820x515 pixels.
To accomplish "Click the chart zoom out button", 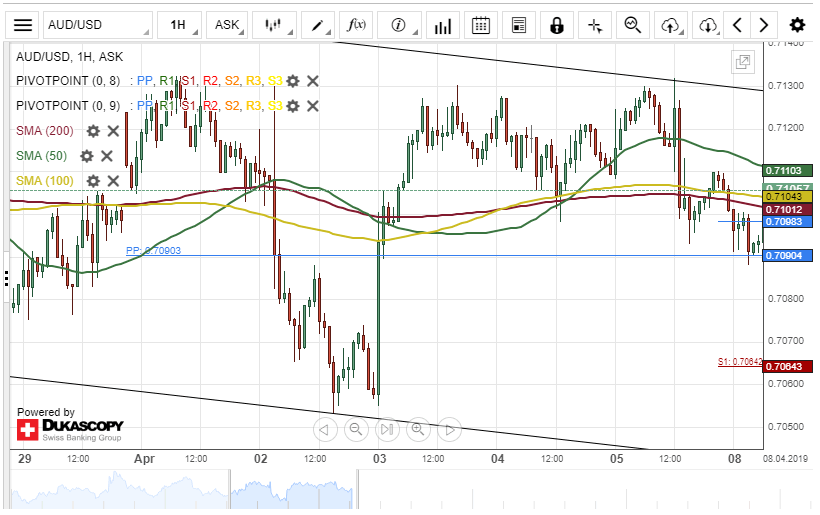I will pos(355,430).
